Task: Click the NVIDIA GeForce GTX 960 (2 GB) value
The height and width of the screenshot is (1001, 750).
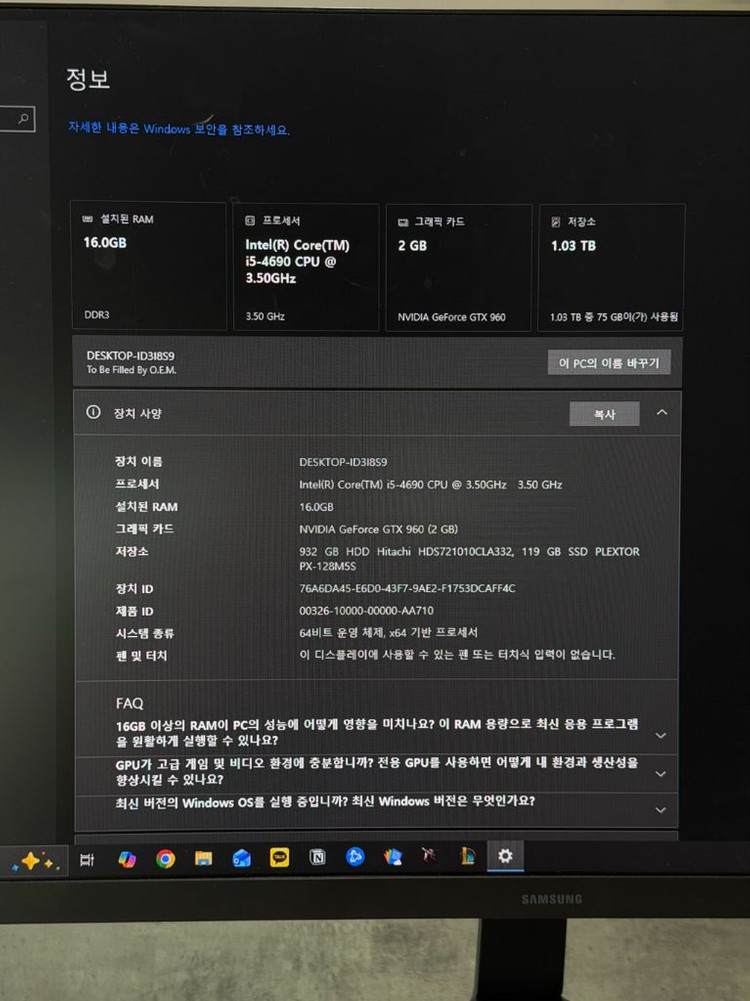Action: point(379,529)
